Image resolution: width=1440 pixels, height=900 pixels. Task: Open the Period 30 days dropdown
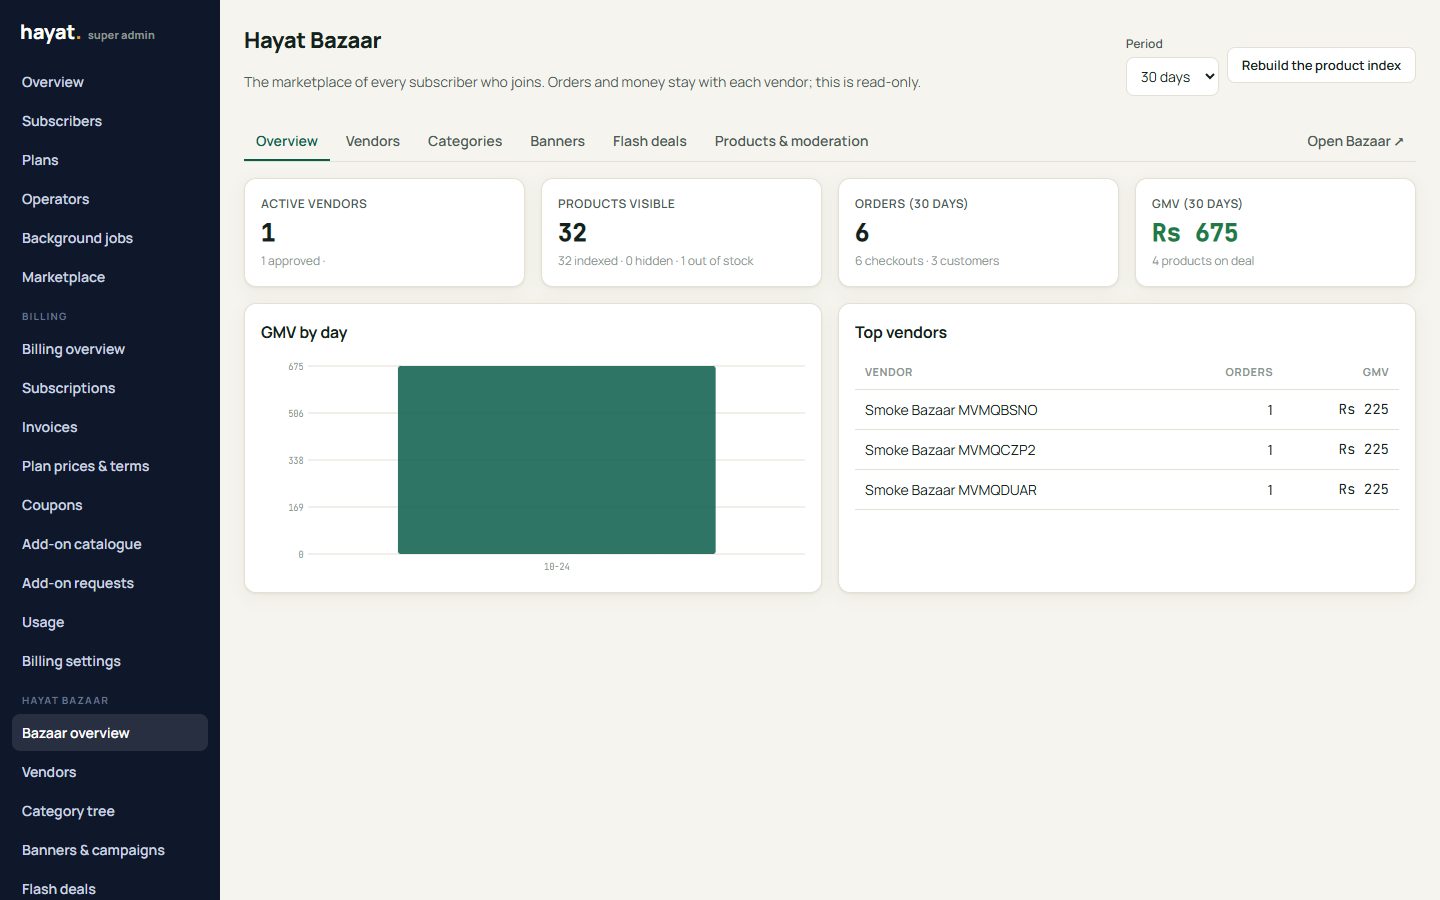1172,77
